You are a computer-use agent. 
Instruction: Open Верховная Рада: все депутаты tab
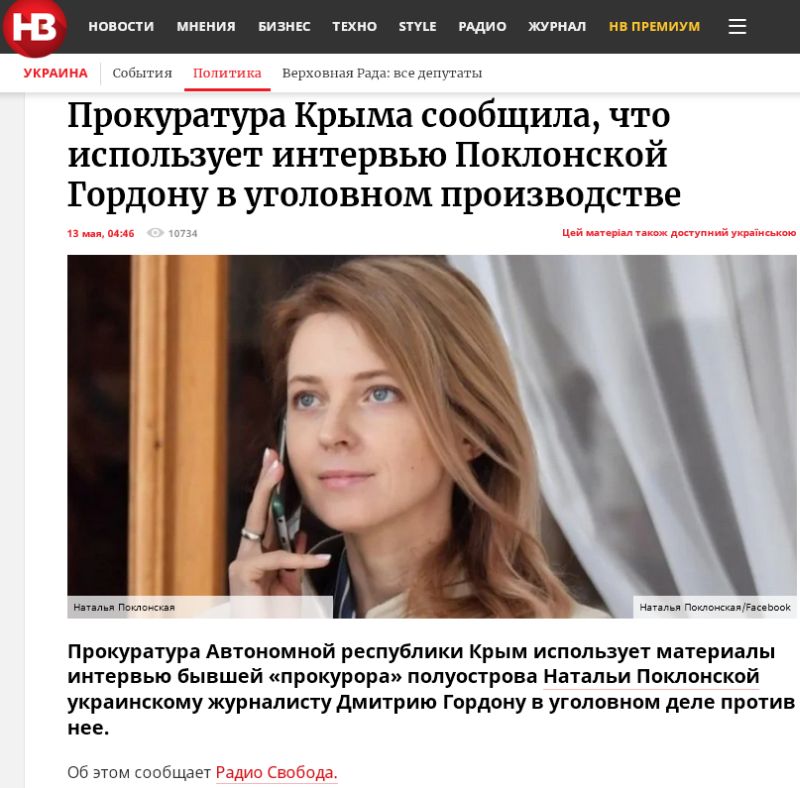[x=382, y=73]
